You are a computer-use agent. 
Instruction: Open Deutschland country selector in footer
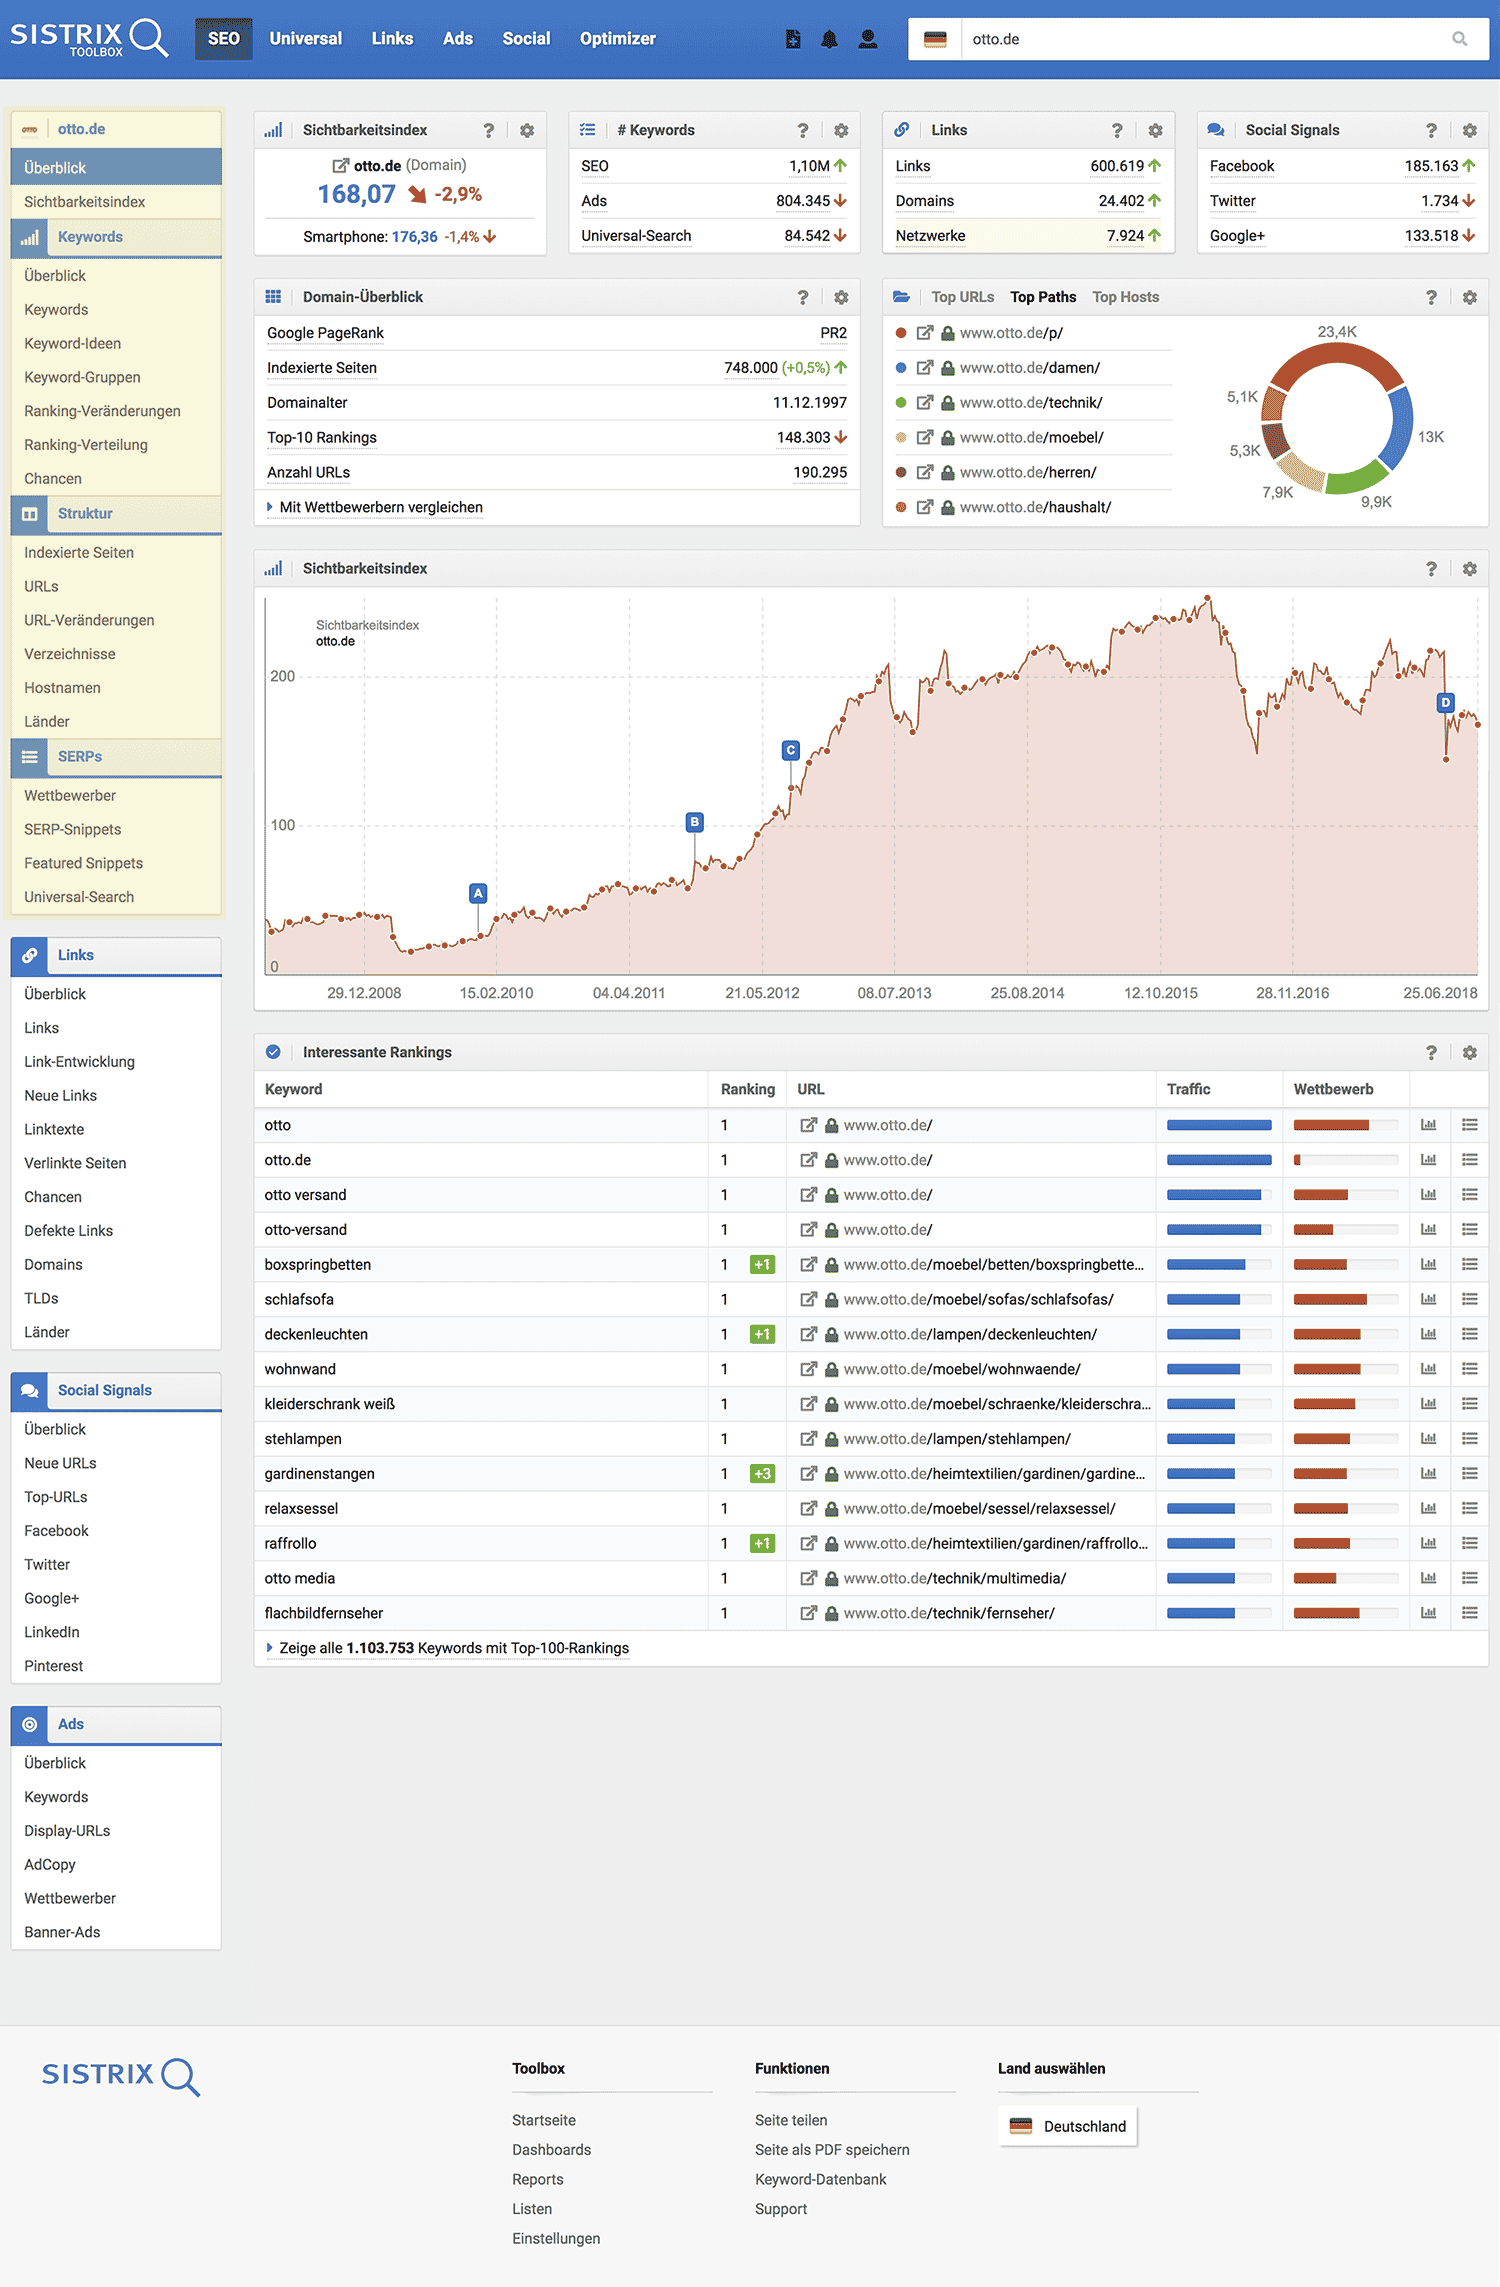click(1067, 2126)
